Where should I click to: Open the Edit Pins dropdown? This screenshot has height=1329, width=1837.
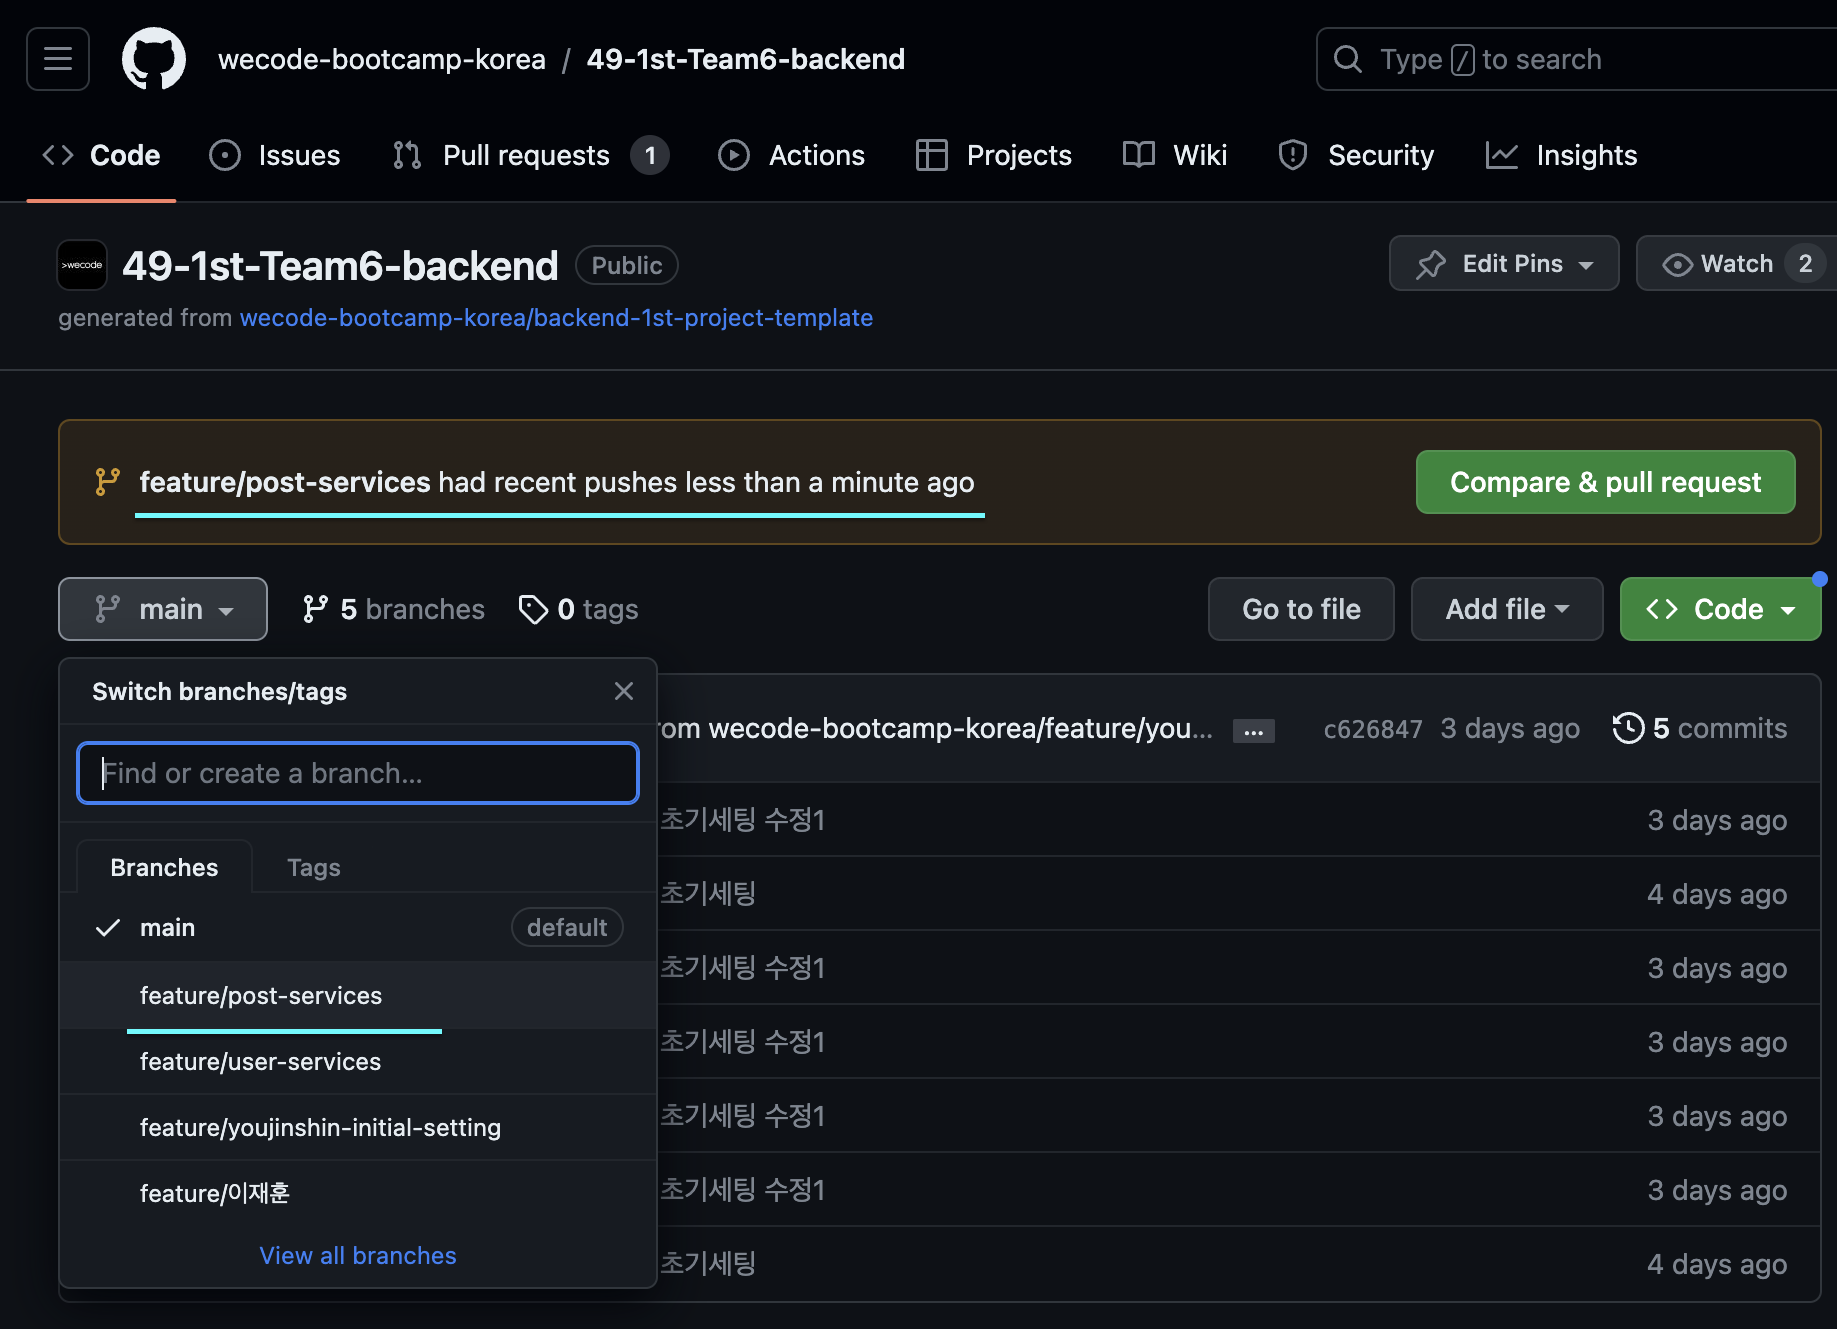1504,263
